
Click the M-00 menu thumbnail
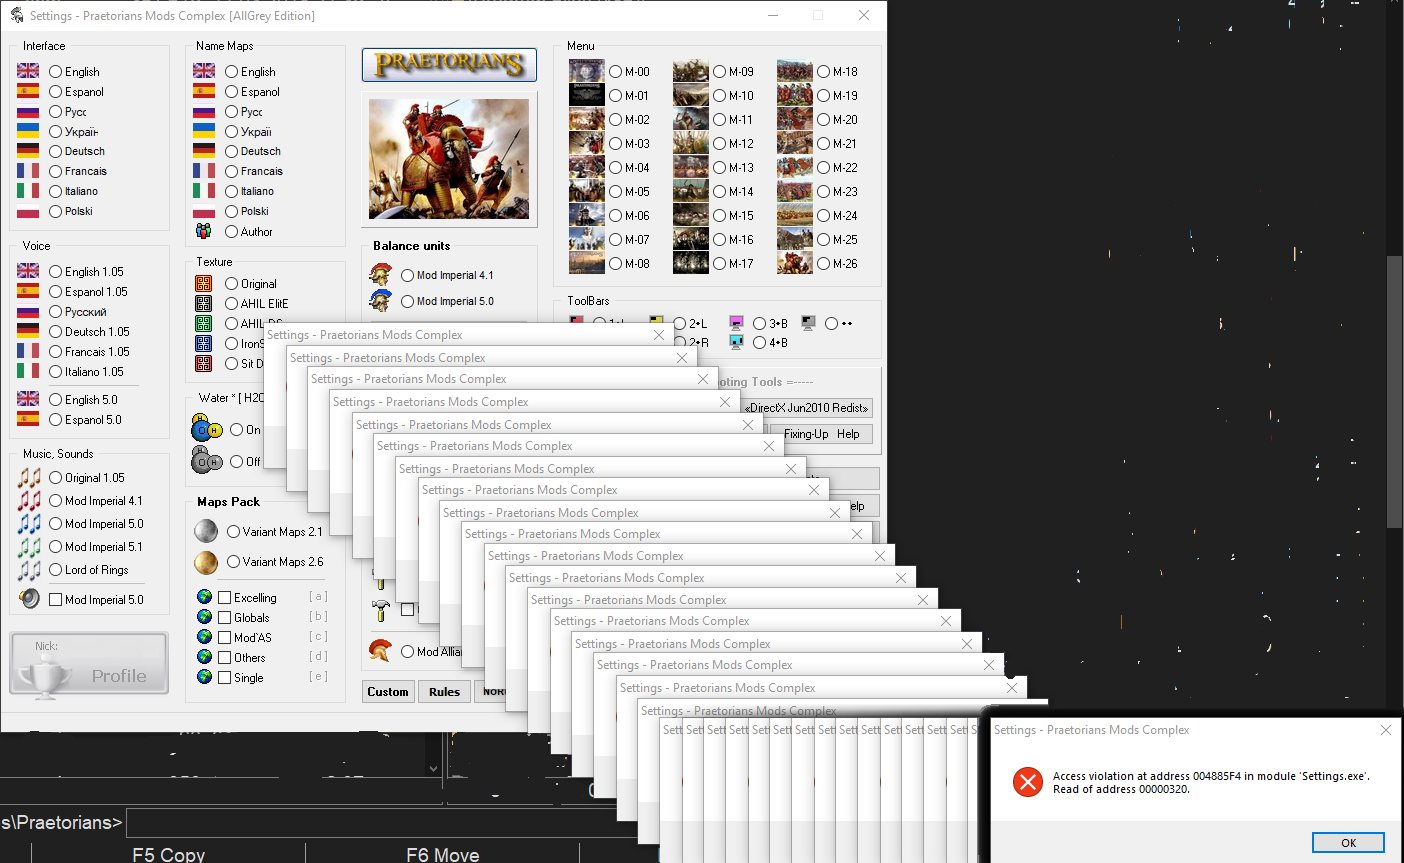[587, 71]
